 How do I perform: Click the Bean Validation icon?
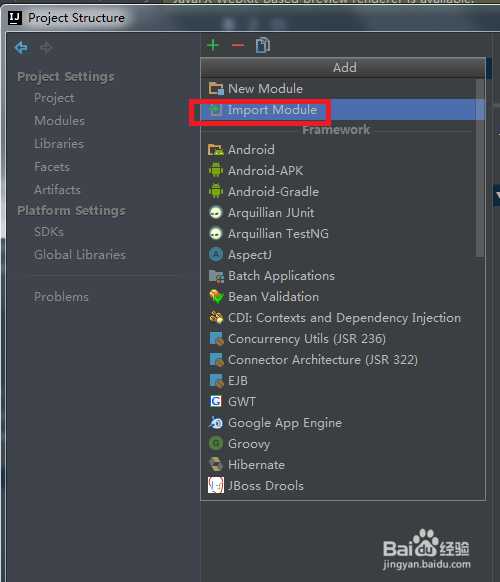click(x=216, y=297)
